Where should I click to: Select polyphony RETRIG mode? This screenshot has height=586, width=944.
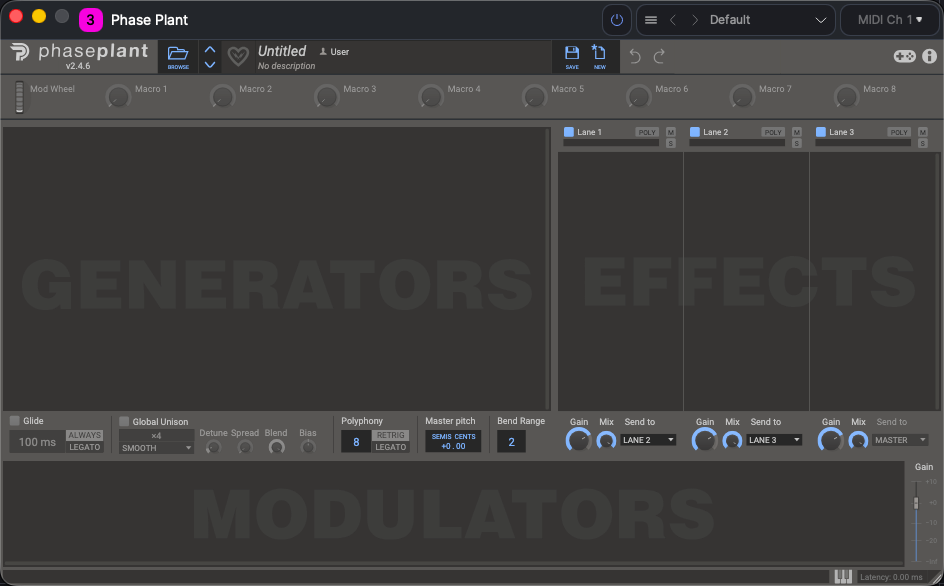pyautogui.click(x=391, y=435)
